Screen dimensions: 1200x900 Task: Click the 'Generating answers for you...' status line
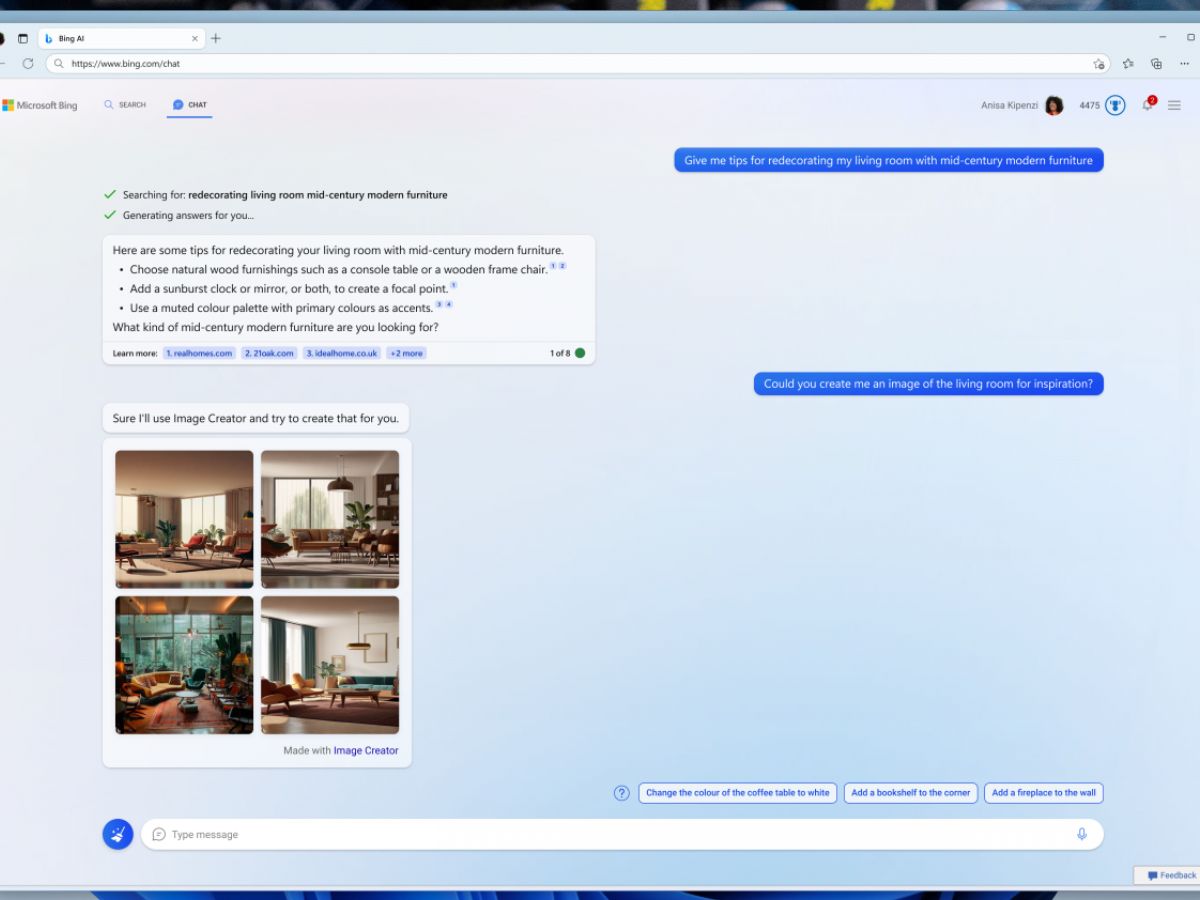(x=188, y=215)
